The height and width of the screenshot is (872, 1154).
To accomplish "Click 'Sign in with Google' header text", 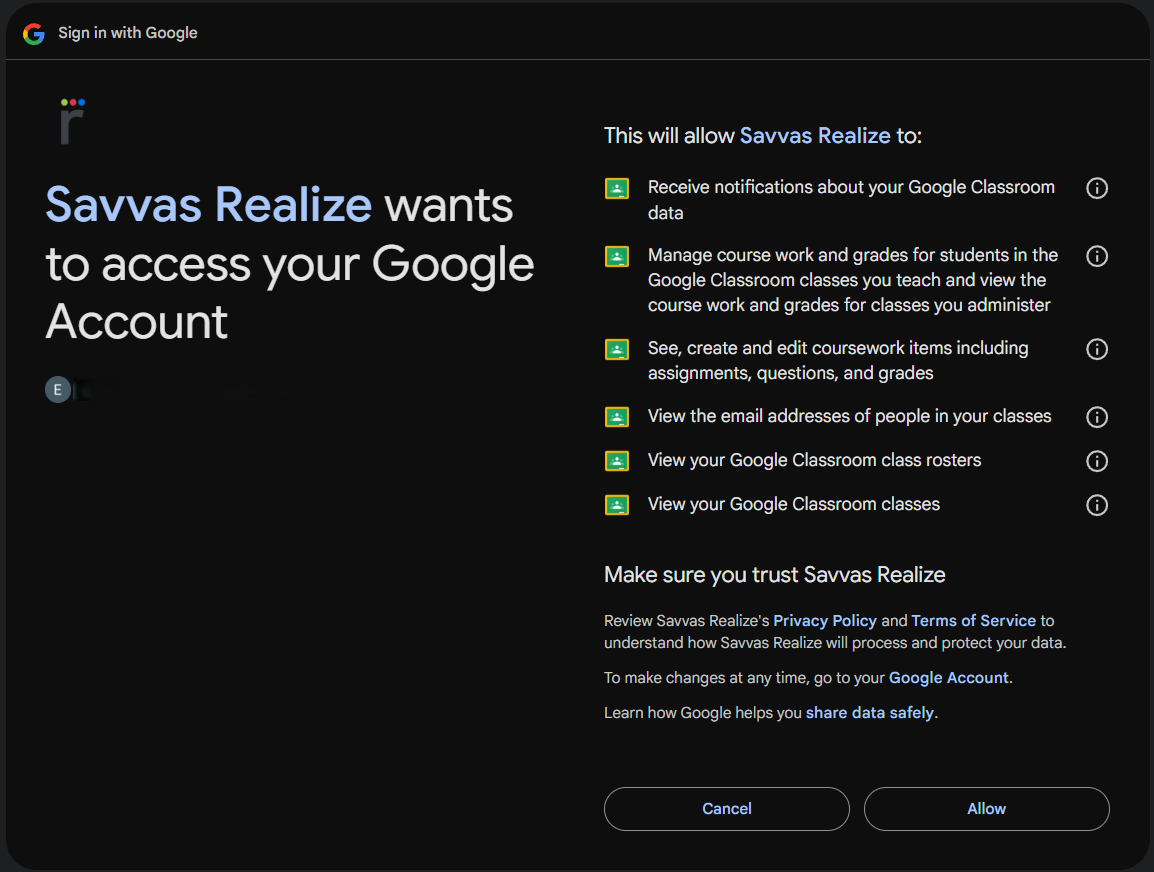I will tap(128, 33).
